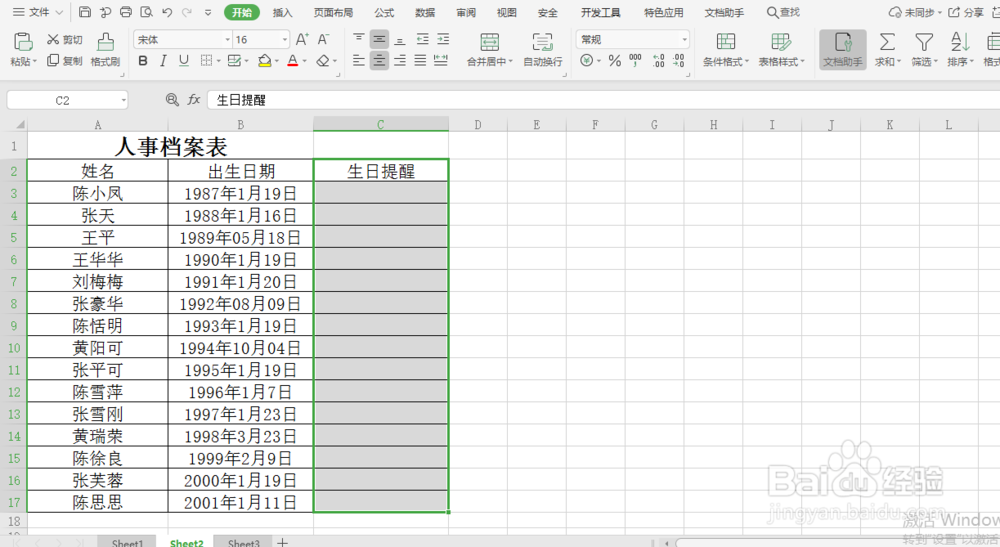Expand the 排序 sort dropdown
Screen dimensions: 1000x547
coord(960,62)
